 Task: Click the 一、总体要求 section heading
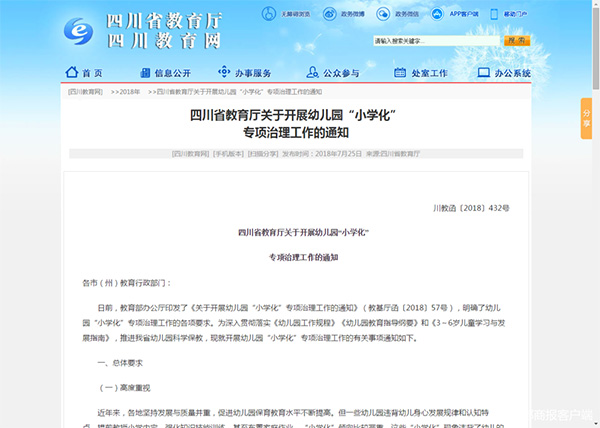pos(120,363)
